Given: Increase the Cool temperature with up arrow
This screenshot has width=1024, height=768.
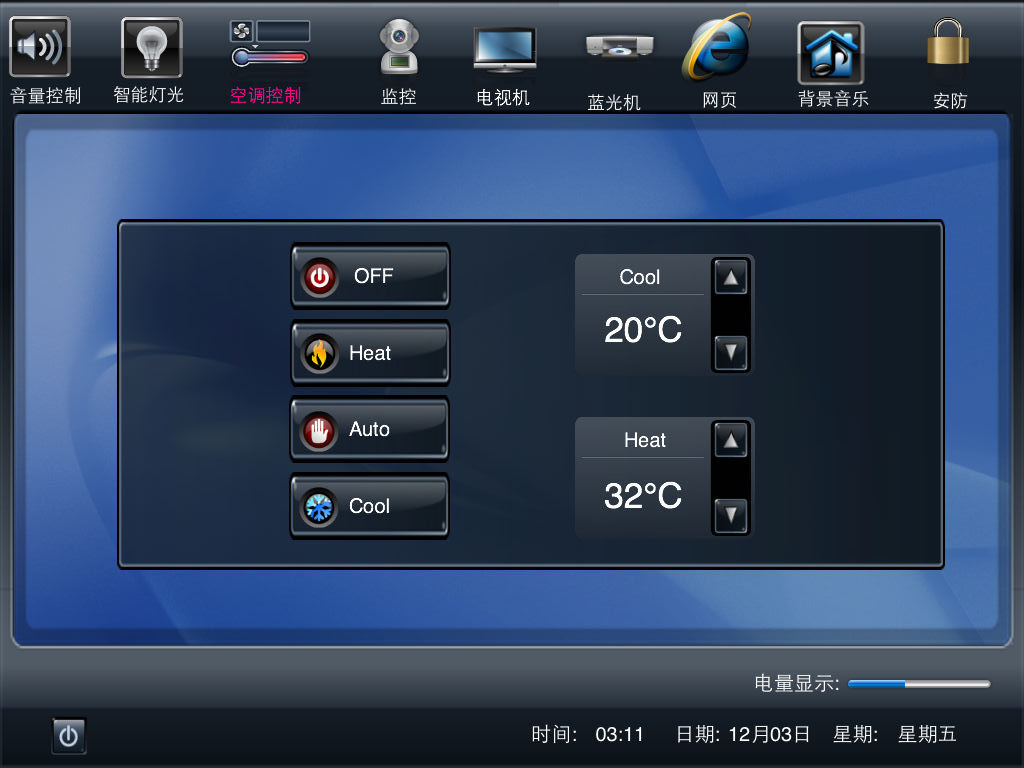Looking at the screenshot, I should click(731, 278).
